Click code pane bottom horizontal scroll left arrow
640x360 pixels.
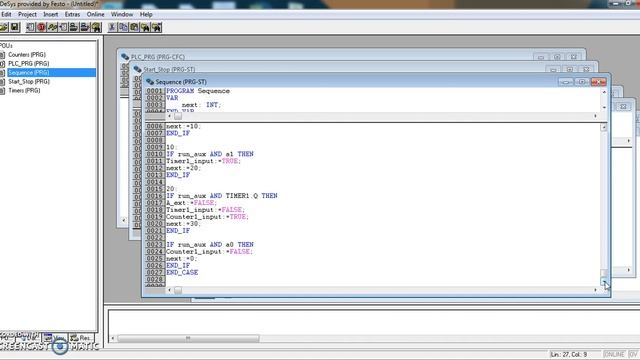click(x=169, y=290)
